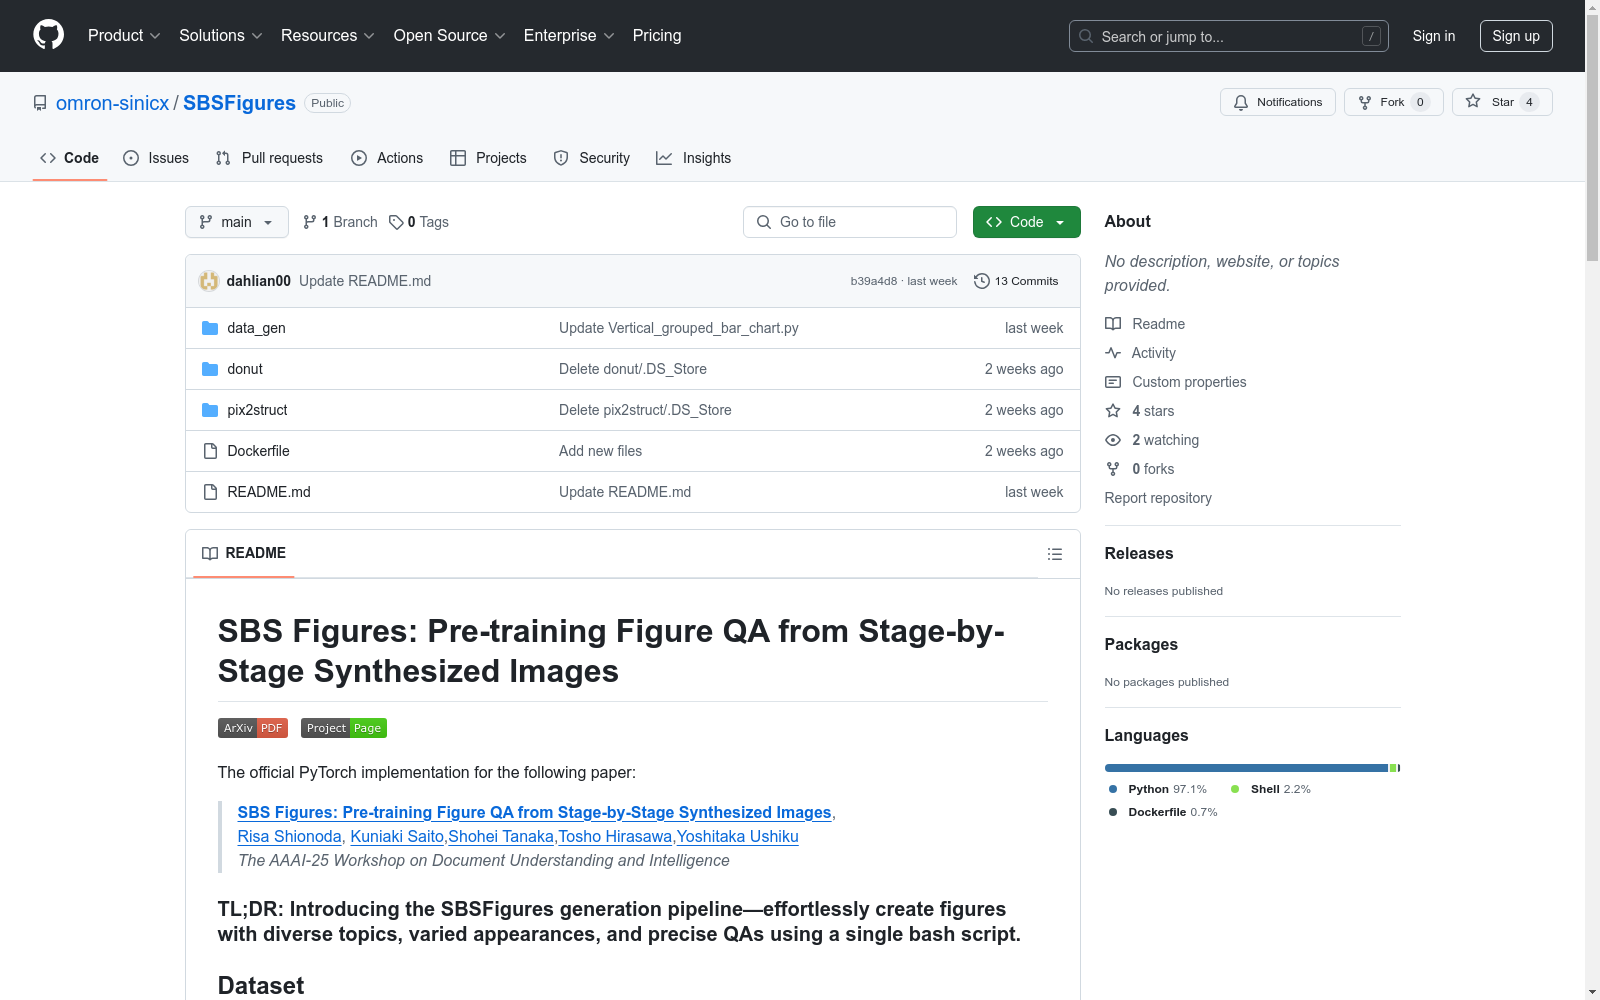
Task: Click dahlian00's avatar image
Action: 209,281
